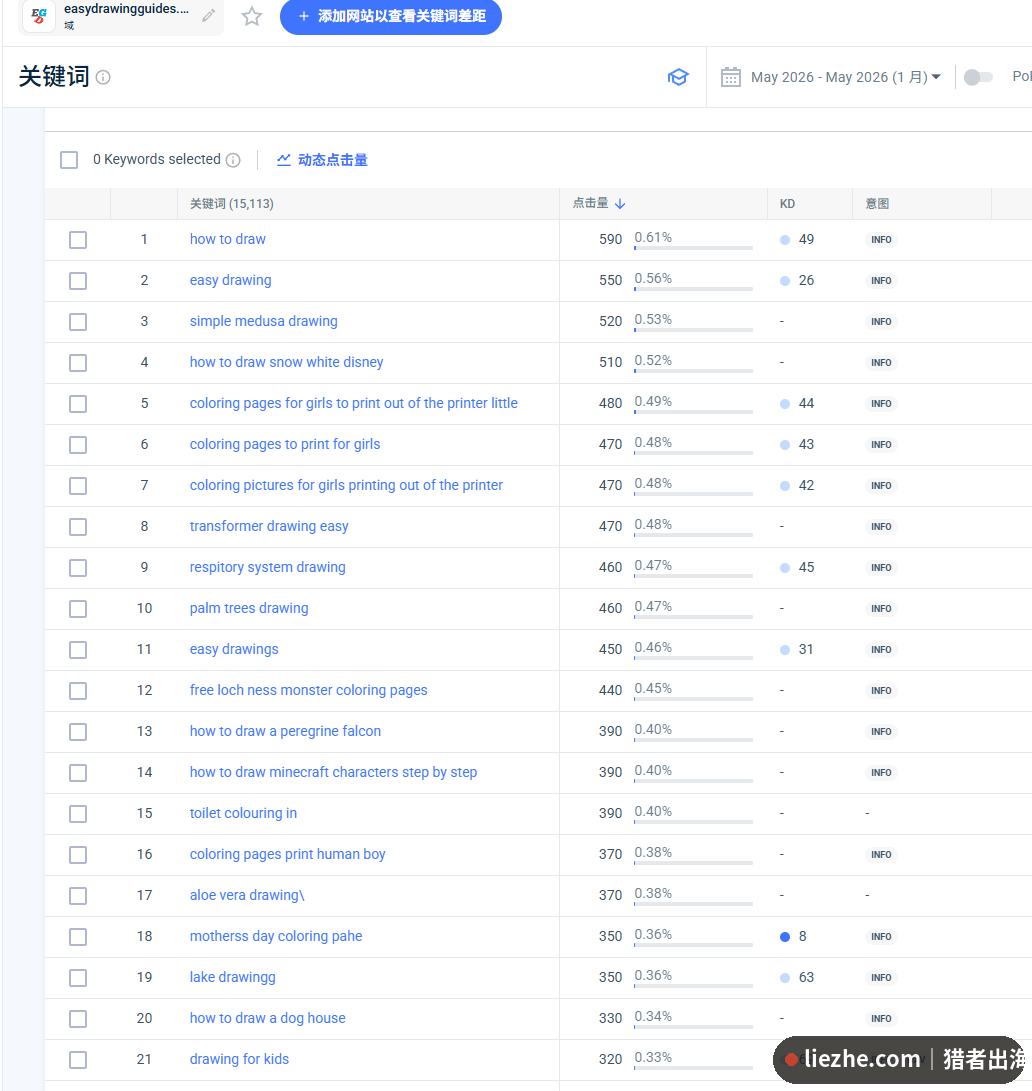The height and width of the screenshot is (1091, 1032).
Task: Click INFO badge for transformer drawing easy
Action: pos(881,527)
